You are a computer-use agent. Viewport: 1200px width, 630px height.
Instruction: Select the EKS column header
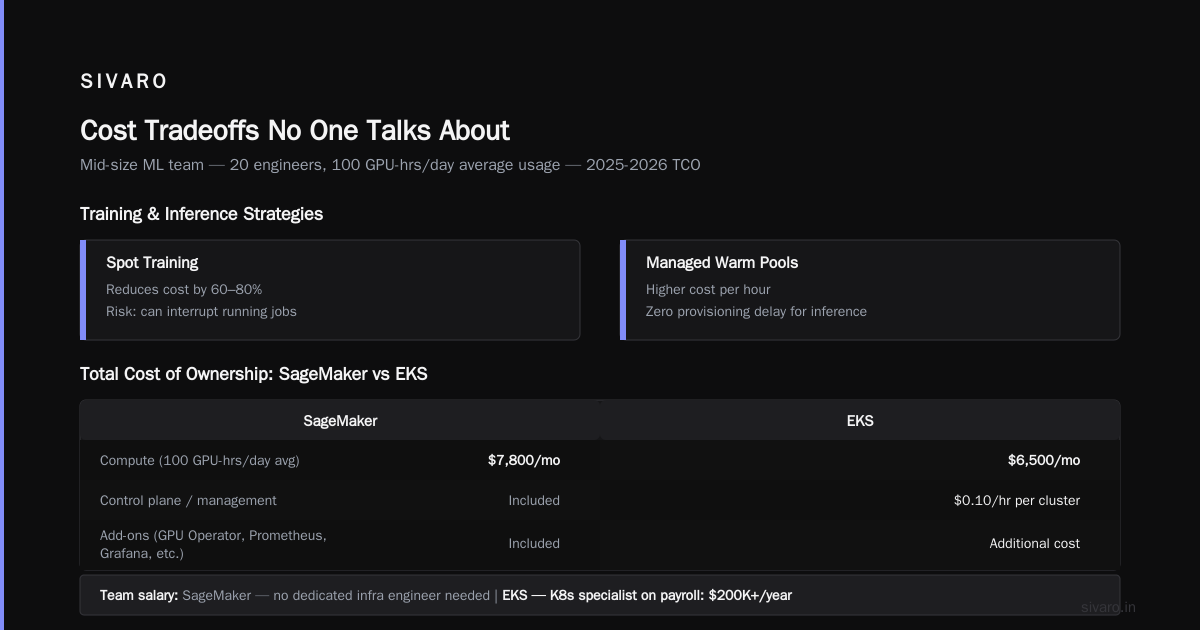860,421
